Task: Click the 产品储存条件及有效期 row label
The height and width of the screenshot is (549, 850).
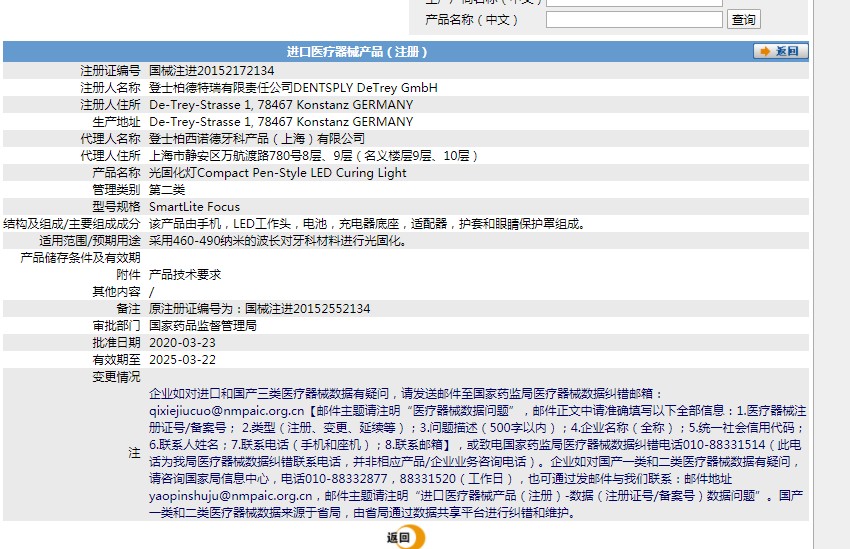Action: click(x=80, y=258)
